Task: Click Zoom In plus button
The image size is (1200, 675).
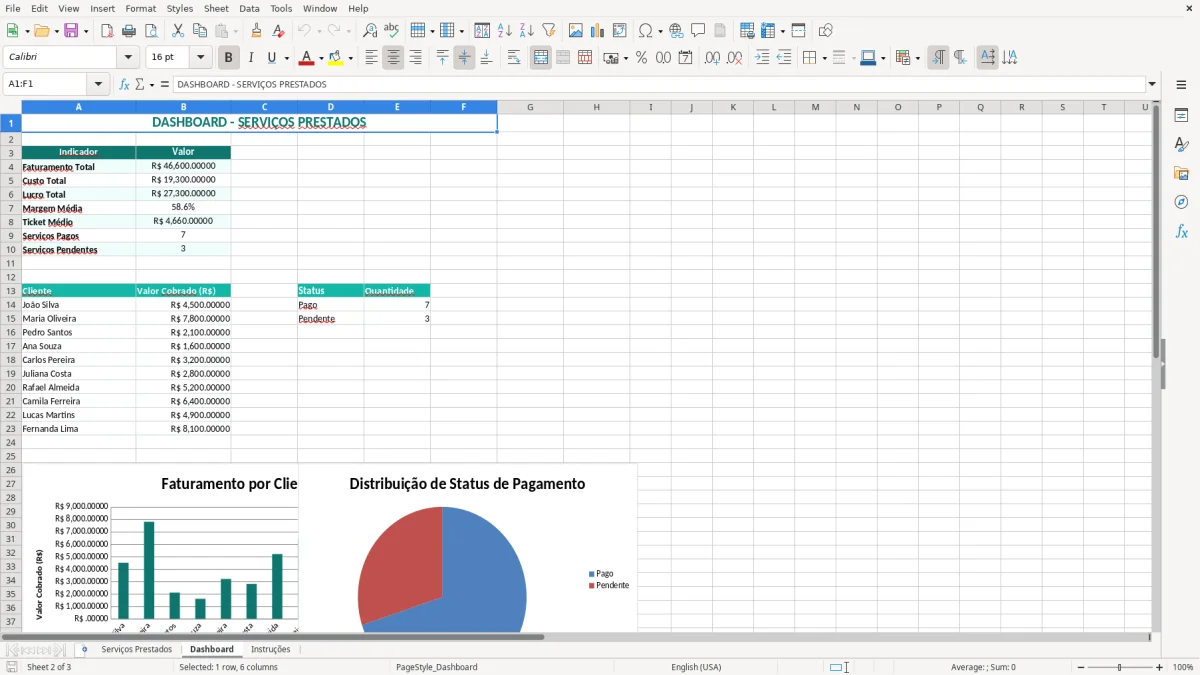Action: coord(1159,667)
